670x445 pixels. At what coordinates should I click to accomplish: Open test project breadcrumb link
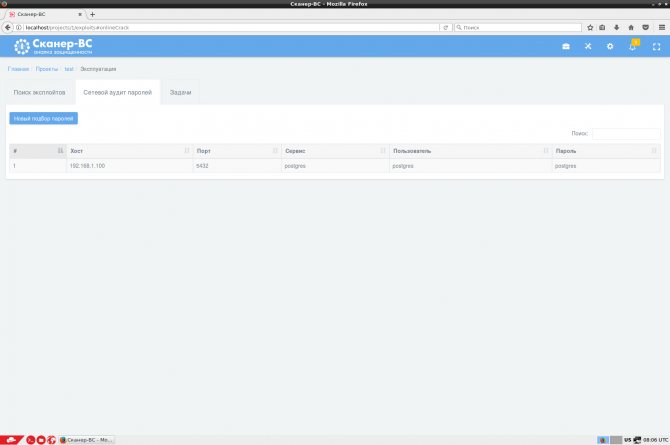click(x=69, y=69)
